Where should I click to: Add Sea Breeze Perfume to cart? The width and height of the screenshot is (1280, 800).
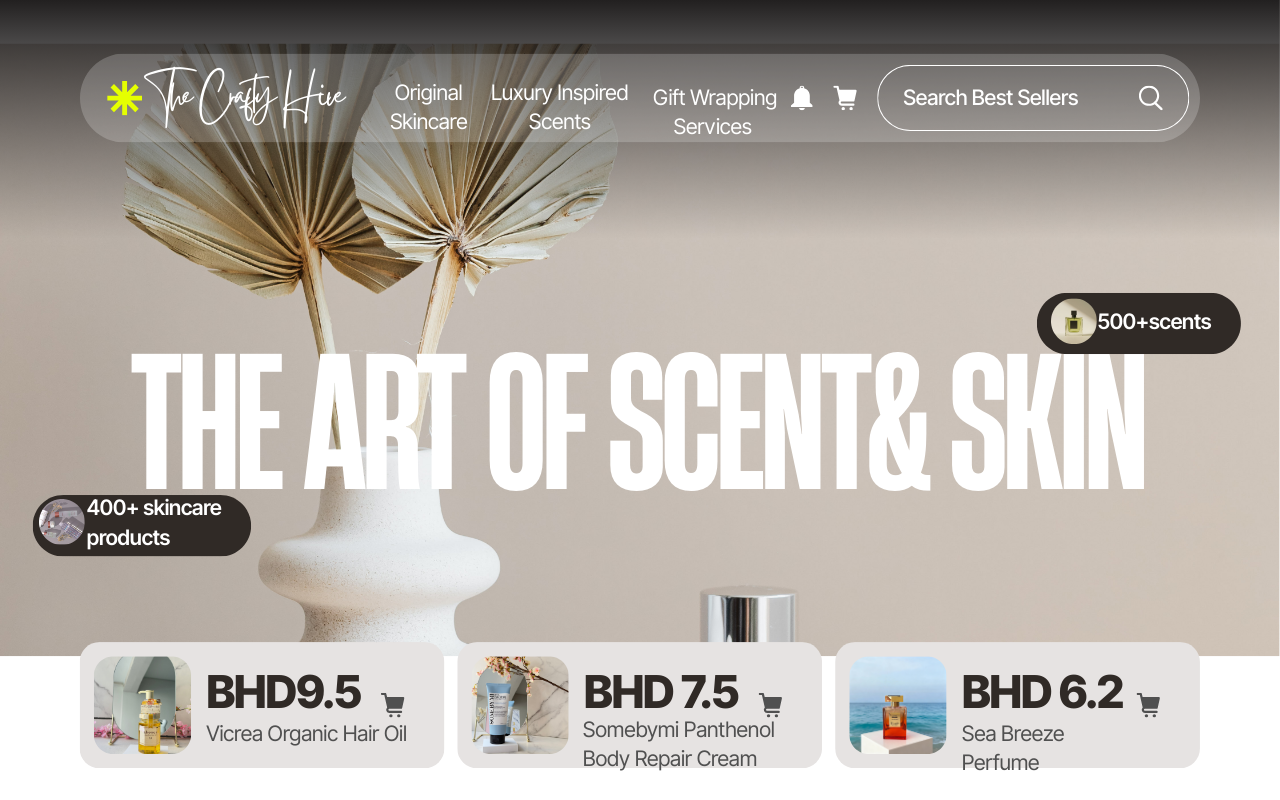coord(1148,705)
